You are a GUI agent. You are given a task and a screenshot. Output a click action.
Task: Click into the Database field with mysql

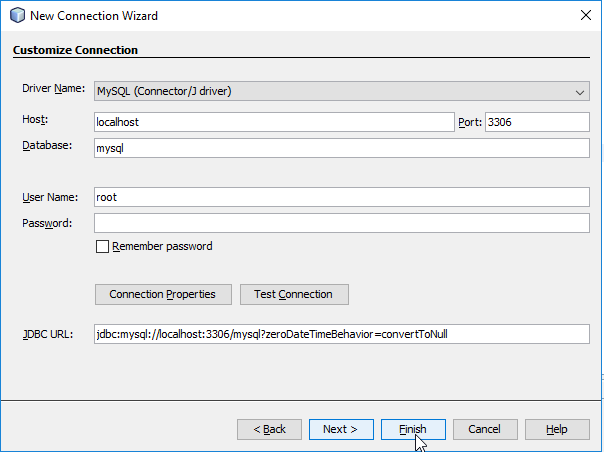point(342,148)
